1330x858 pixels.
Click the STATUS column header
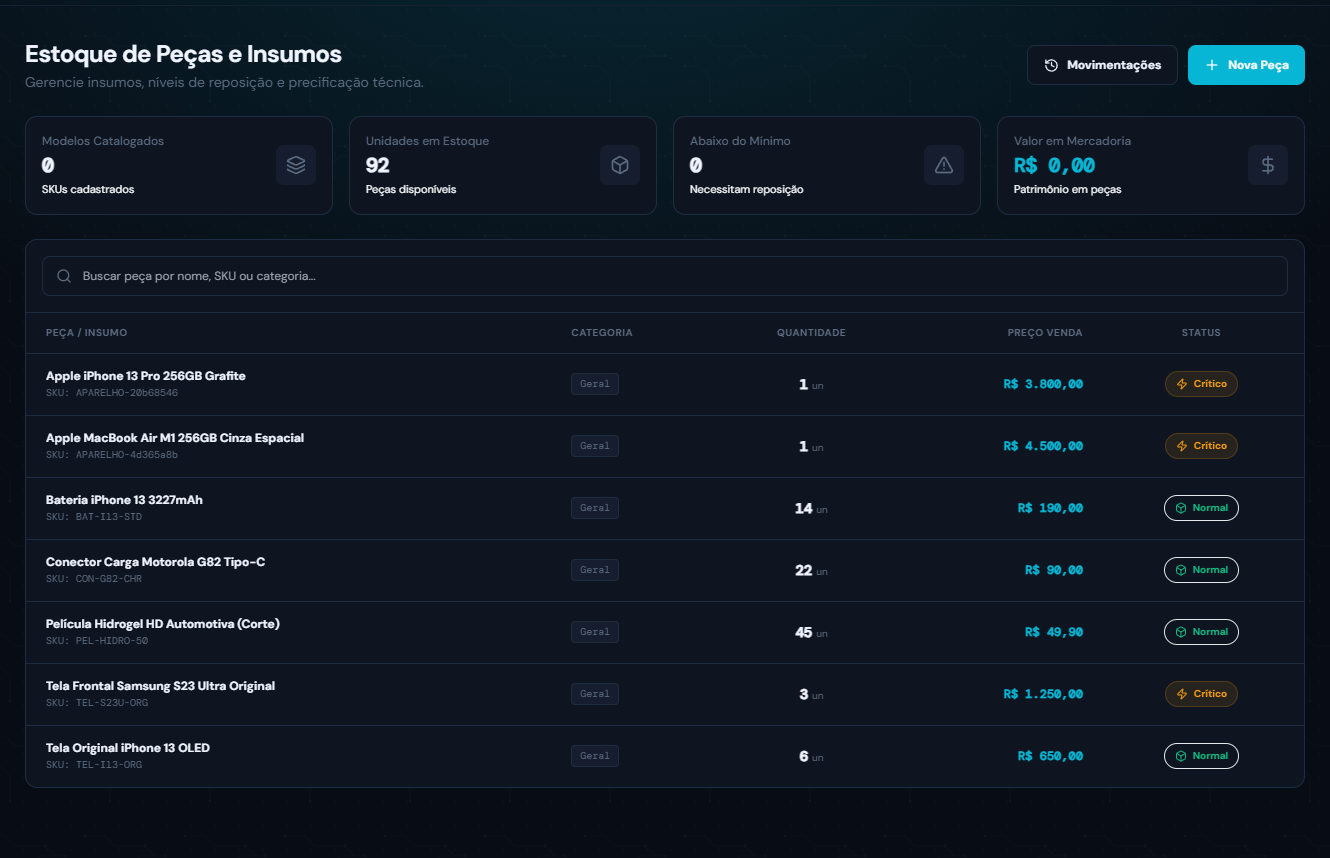coord(1201,333)
